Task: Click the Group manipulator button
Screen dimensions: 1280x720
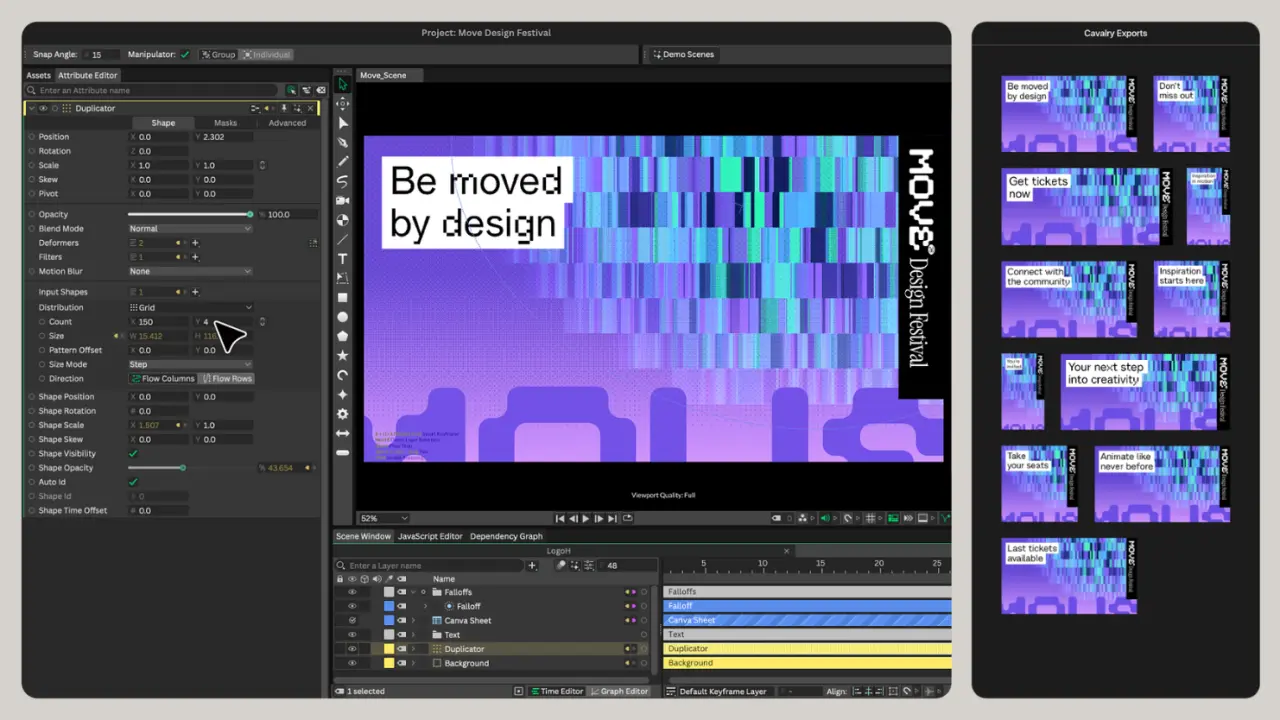Action: pyautogui.click(x=217, y=54)
